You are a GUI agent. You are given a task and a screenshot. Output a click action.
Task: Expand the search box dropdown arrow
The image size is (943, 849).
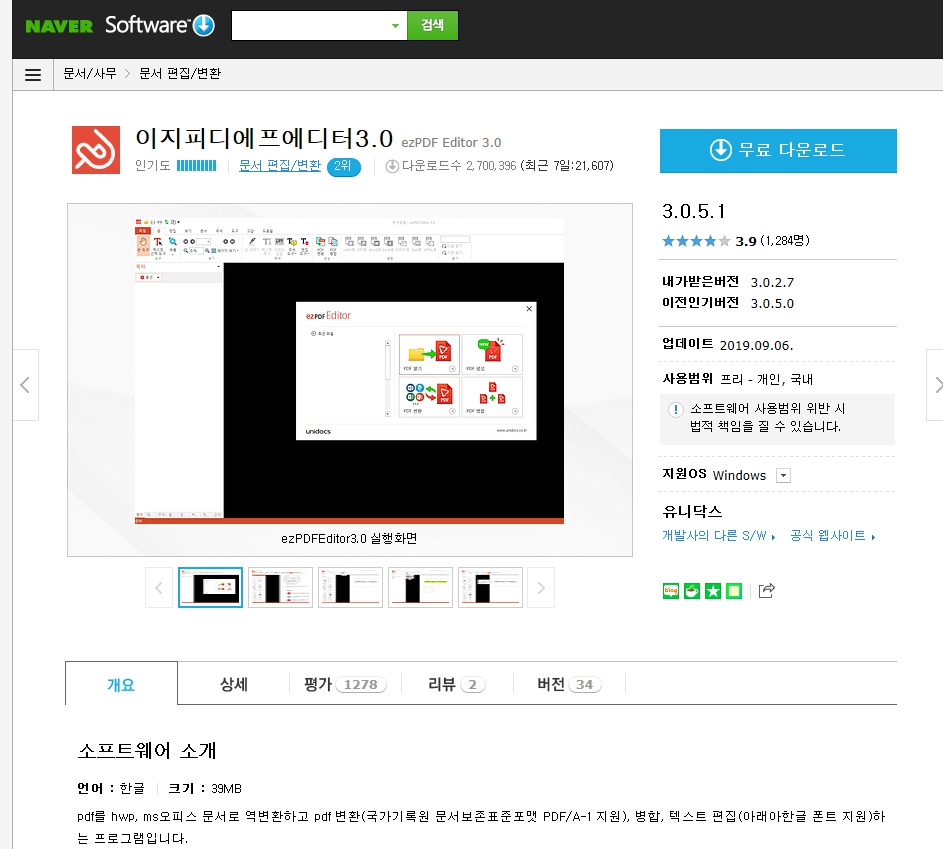[x=395, y=26]
